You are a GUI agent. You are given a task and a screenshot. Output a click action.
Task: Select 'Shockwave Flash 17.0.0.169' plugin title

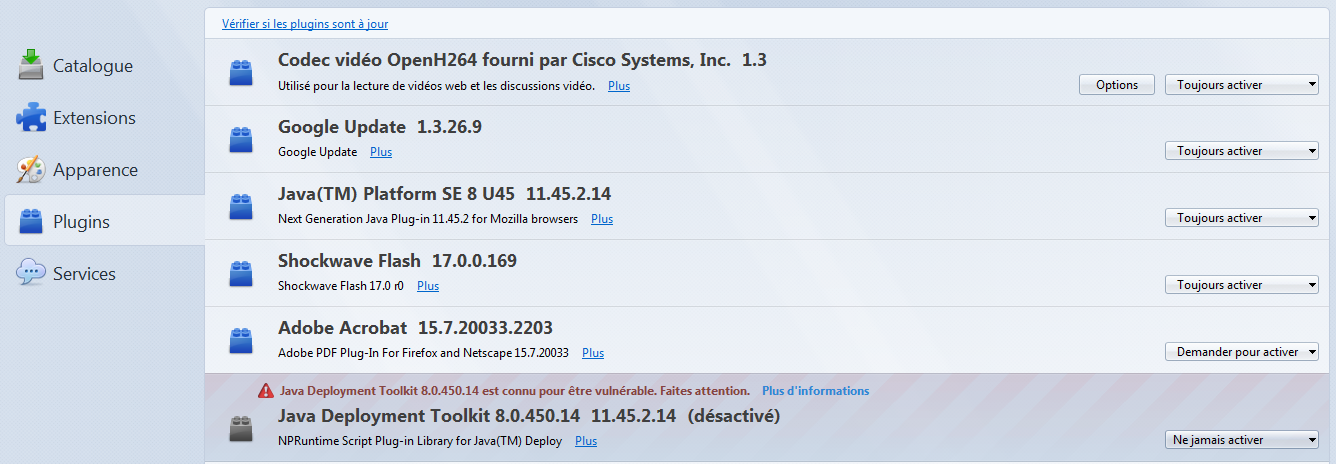[x=397, y=261]
